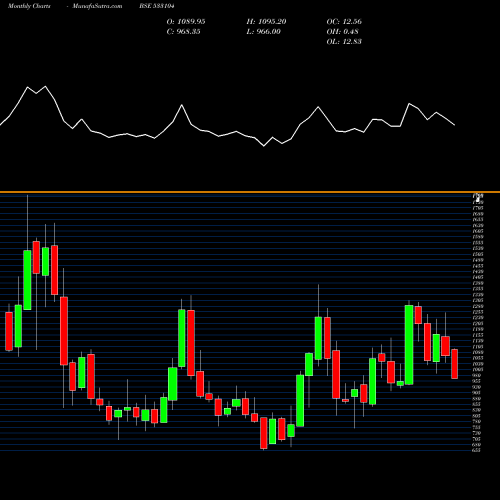Click the 'Monthly Charts' title text
Image resolution: width=500 pixels, height=500 pixels.
click(x=29, y=6)
